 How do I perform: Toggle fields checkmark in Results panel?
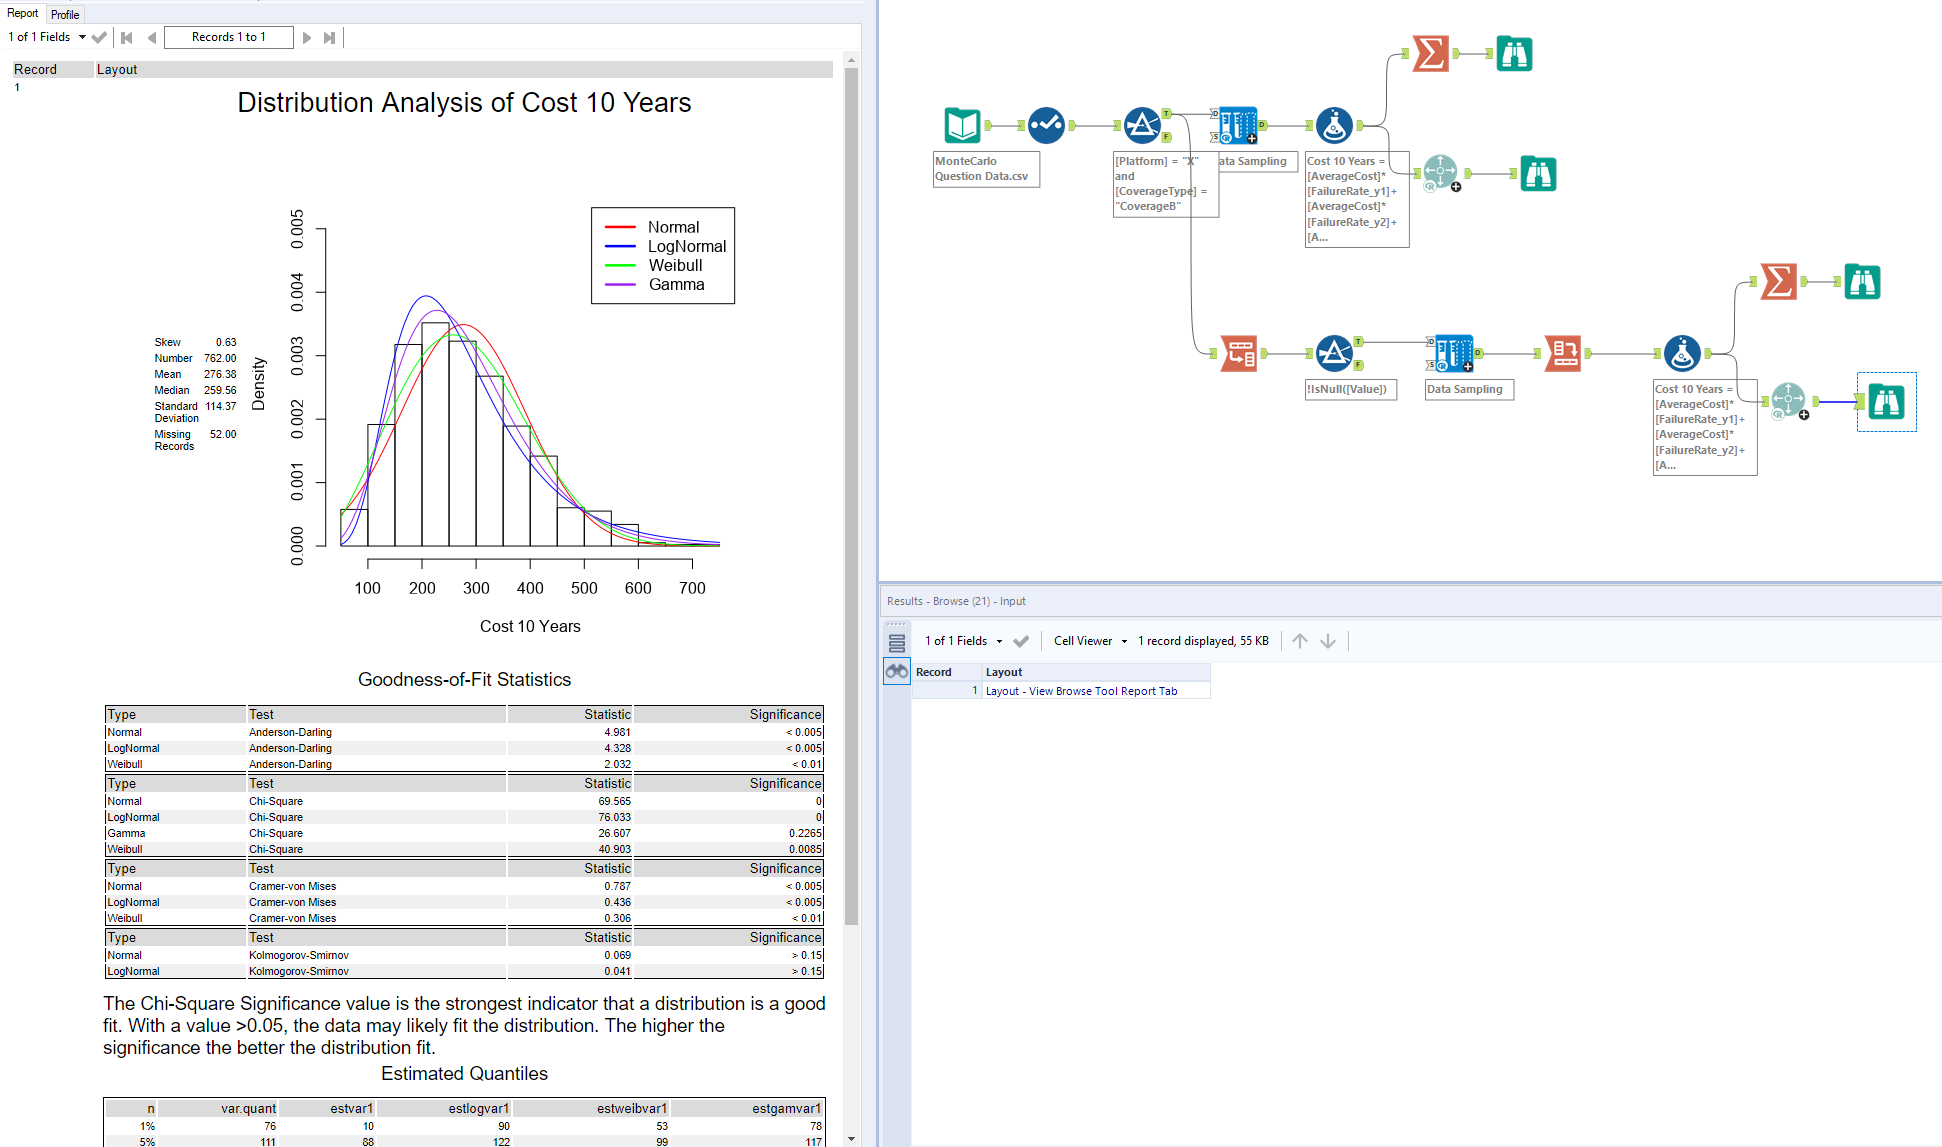pos(1021,641)
